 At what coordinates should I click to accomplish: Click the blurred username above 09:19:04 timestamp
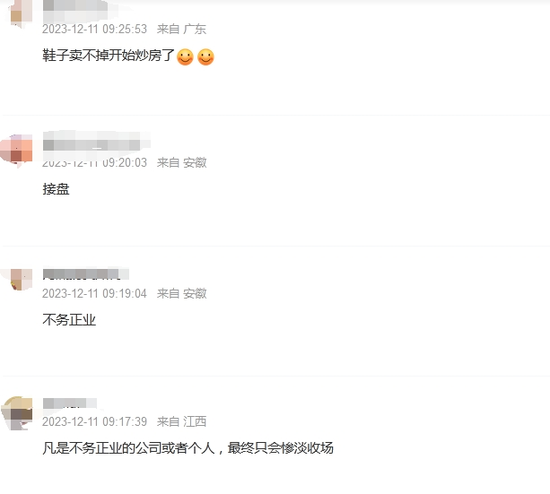86,274
